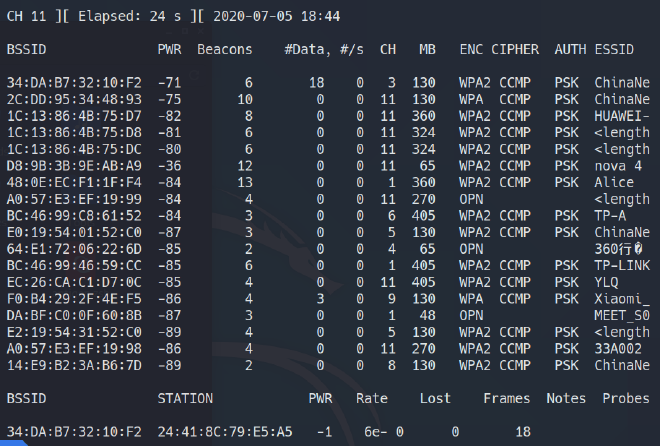Viewport: 660px width, 446px height.
Task: Click the Frames column header
Action: coord(506,398)
